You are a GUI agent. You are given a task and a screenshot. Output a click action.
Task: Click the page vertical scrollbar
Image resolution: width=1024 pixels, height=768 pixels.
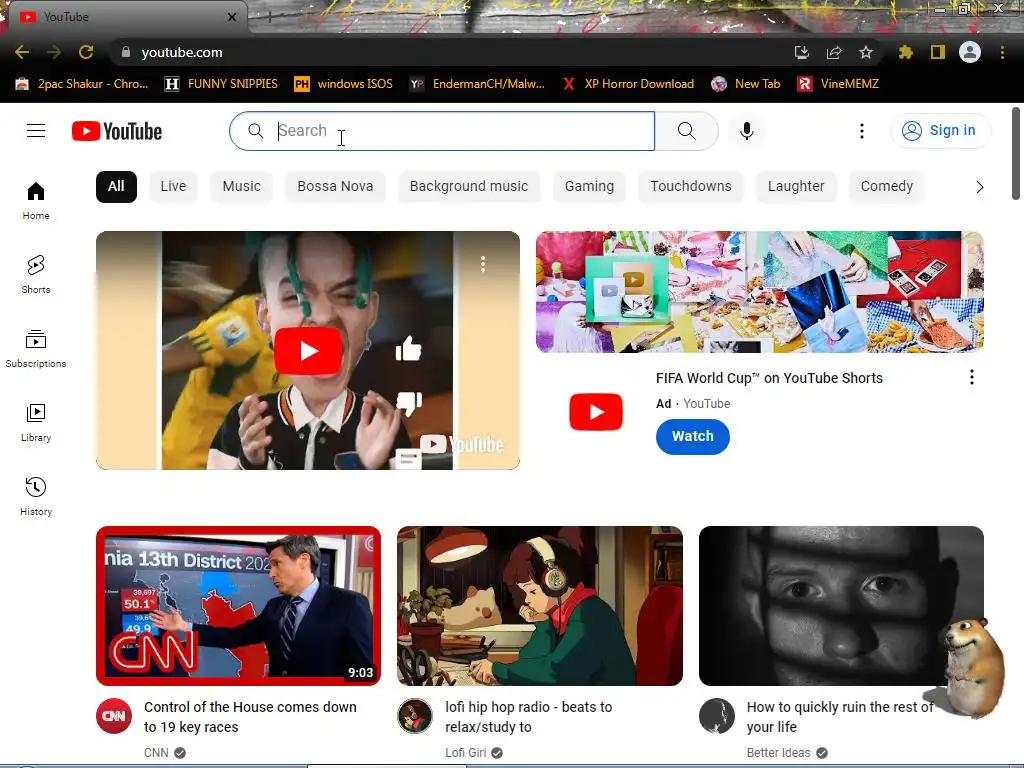[x=1016, y=154]
